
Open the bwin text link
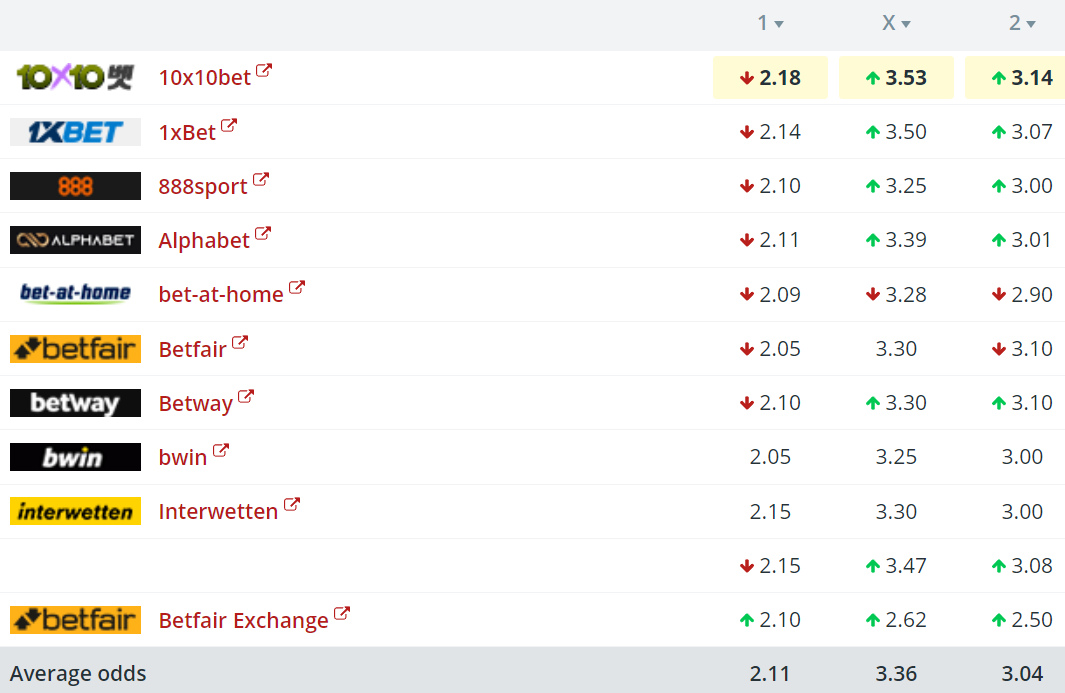point(183,458)
